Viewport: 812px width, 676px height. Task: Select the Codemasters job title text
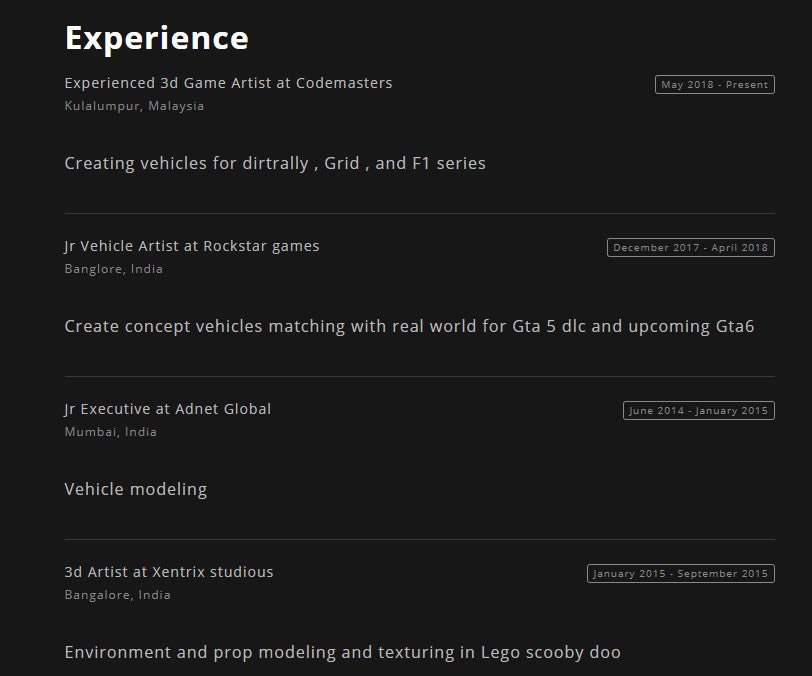point(228,83)
